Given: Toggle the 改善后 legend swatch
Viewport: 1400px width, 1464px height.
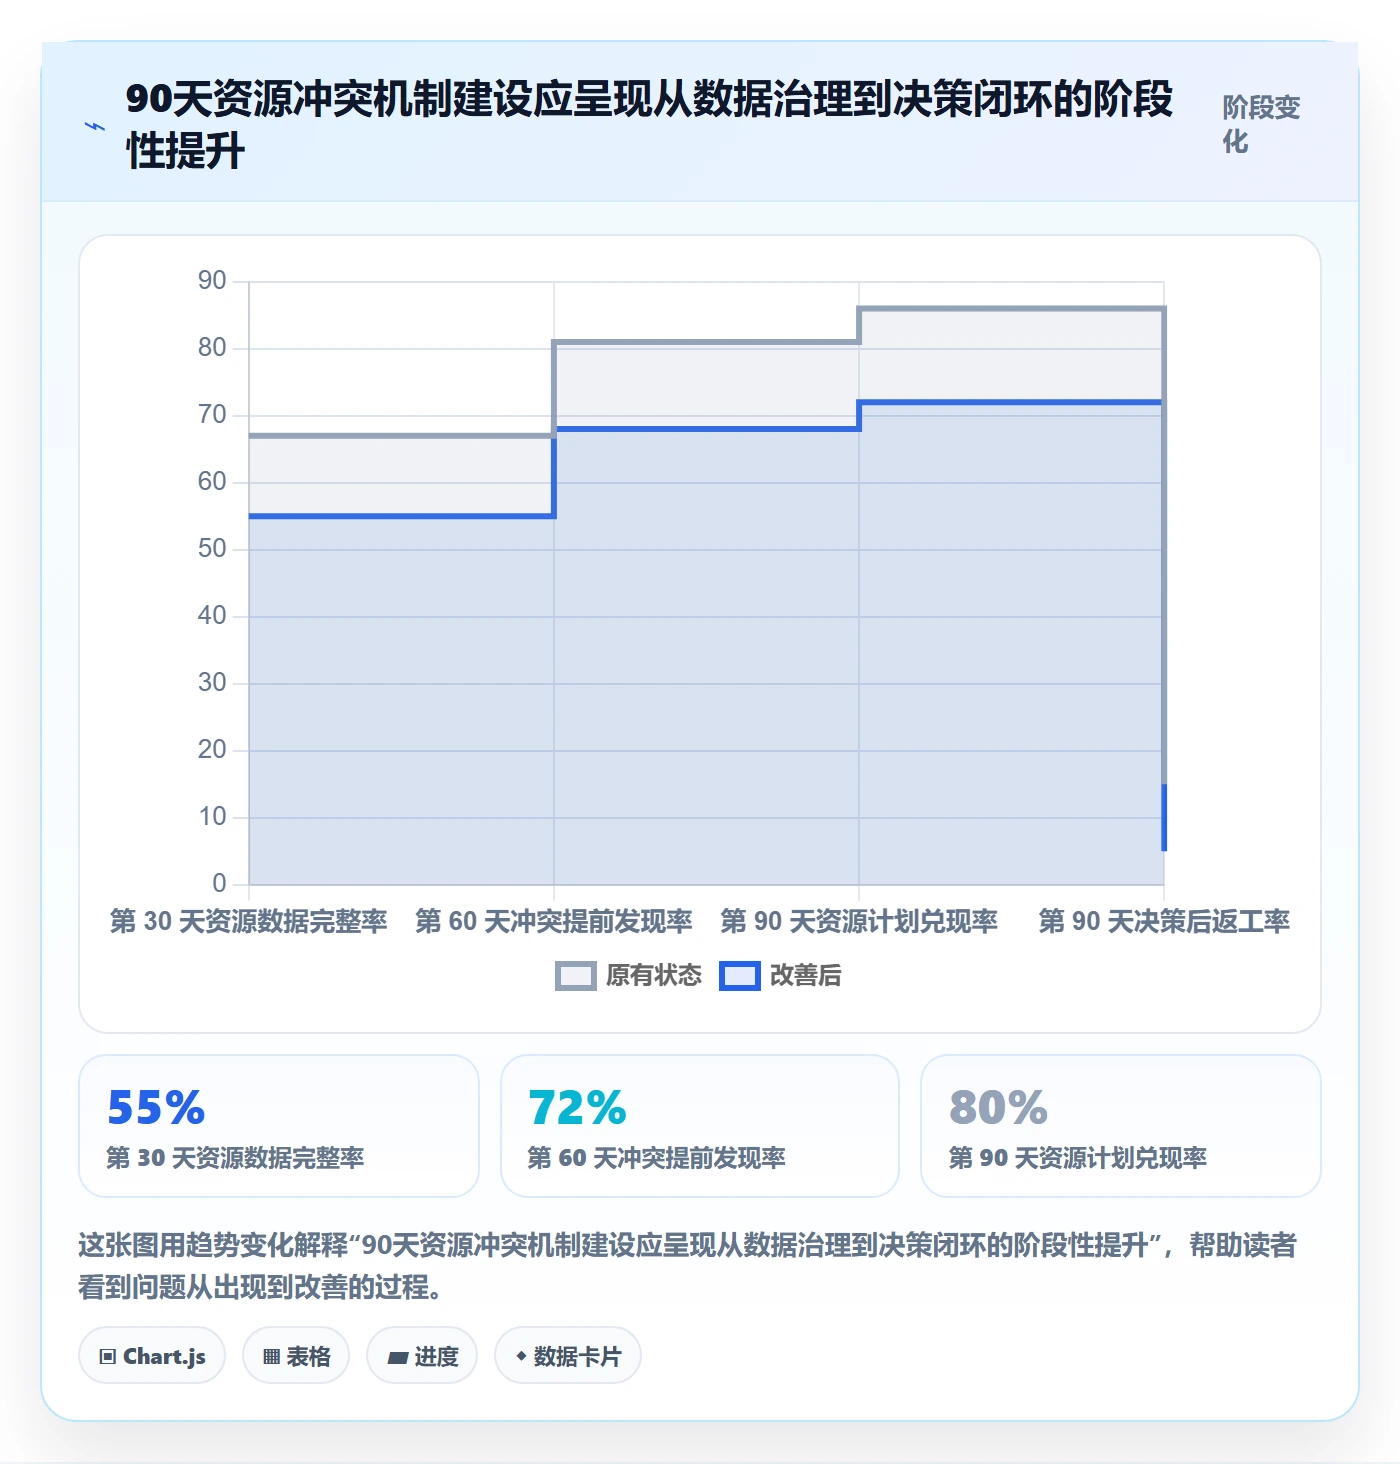Looking at the screenshot, I should (x=740, y=976).
